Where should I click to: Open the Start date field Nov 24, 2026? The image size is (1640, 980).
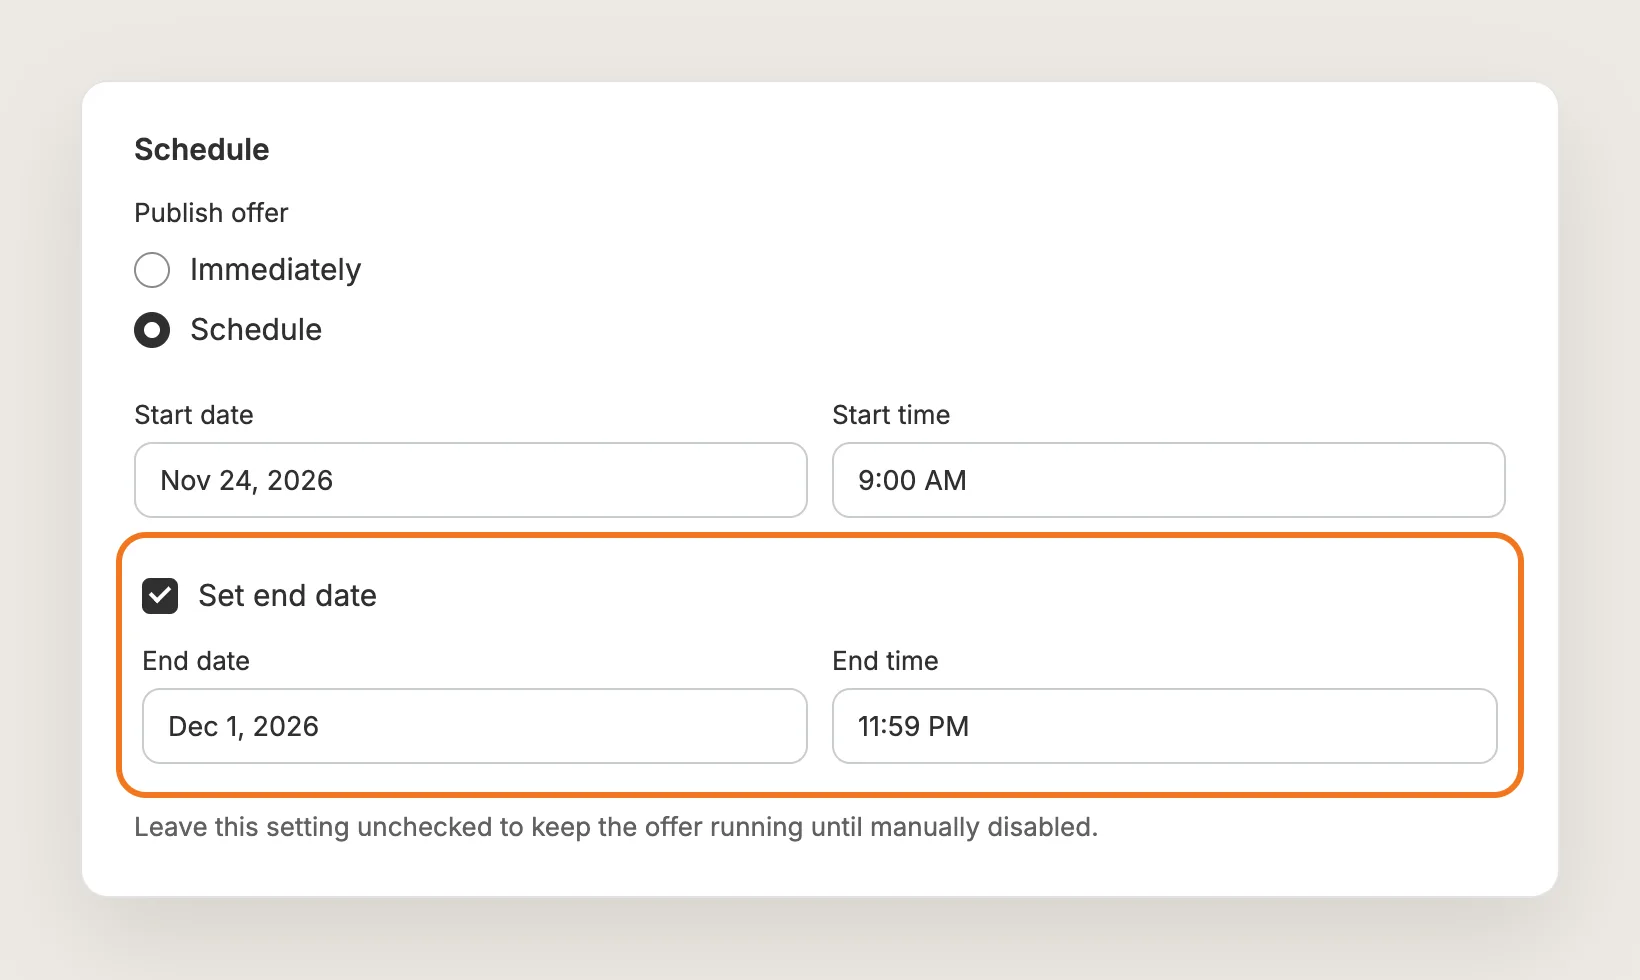[471, 480]
